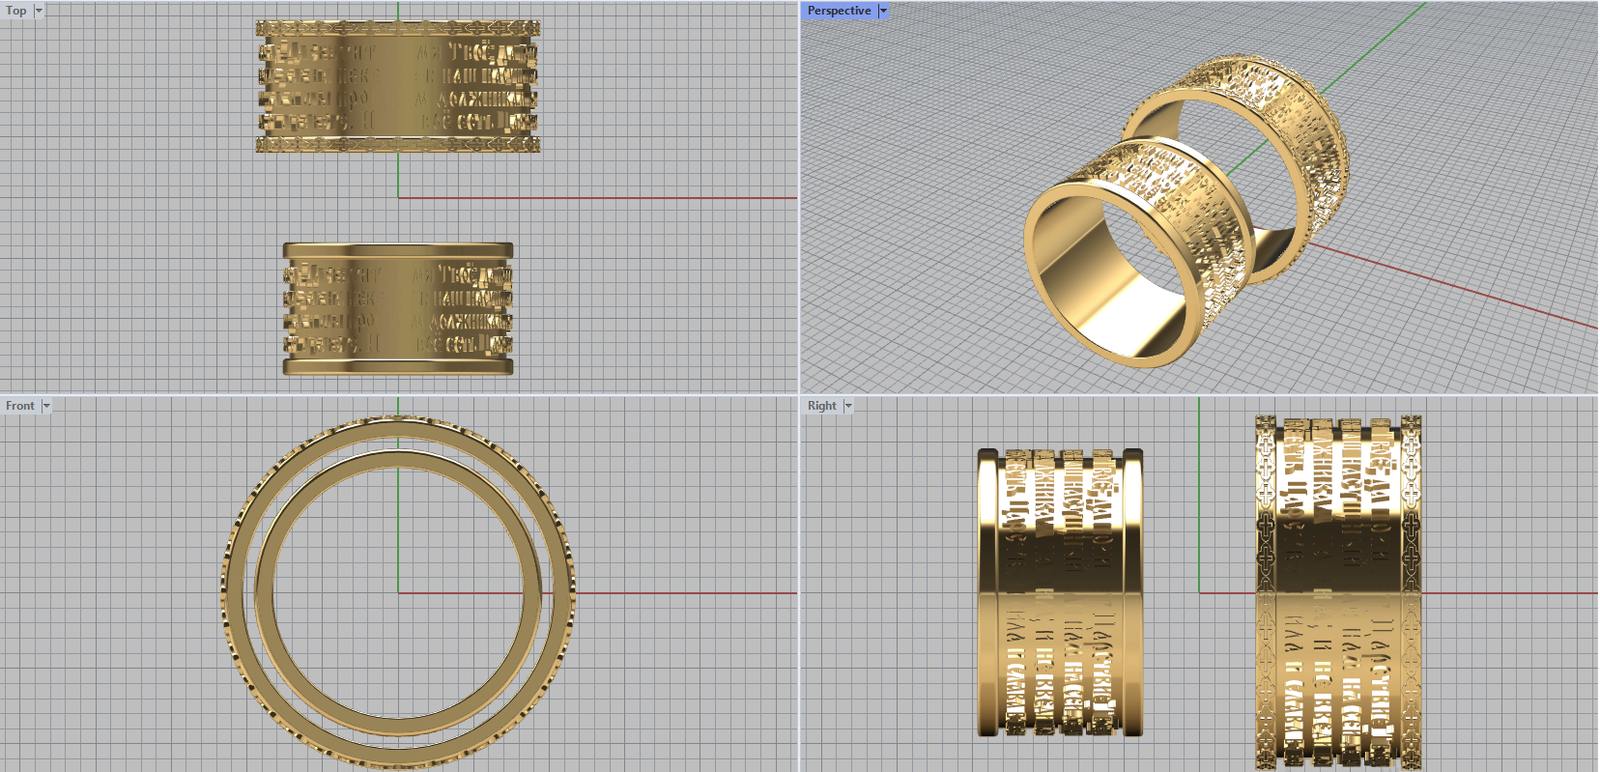This screenshot has width=1600, height=772.
Task: Expand the Right viewport menu arrow
Action: click(849, 406)
